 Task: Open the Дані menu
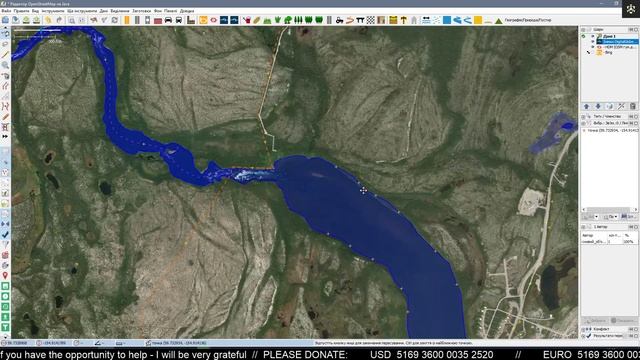coord(104,11)
